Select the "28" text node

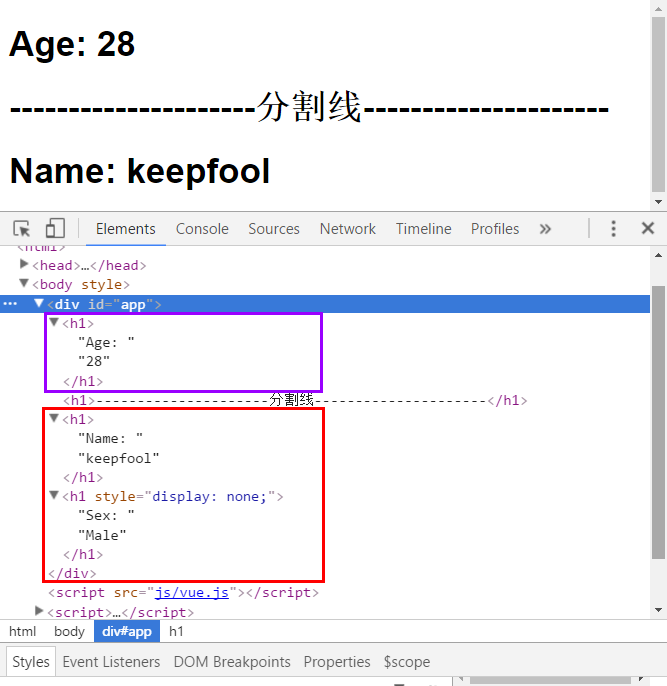(x=94, y=361)
